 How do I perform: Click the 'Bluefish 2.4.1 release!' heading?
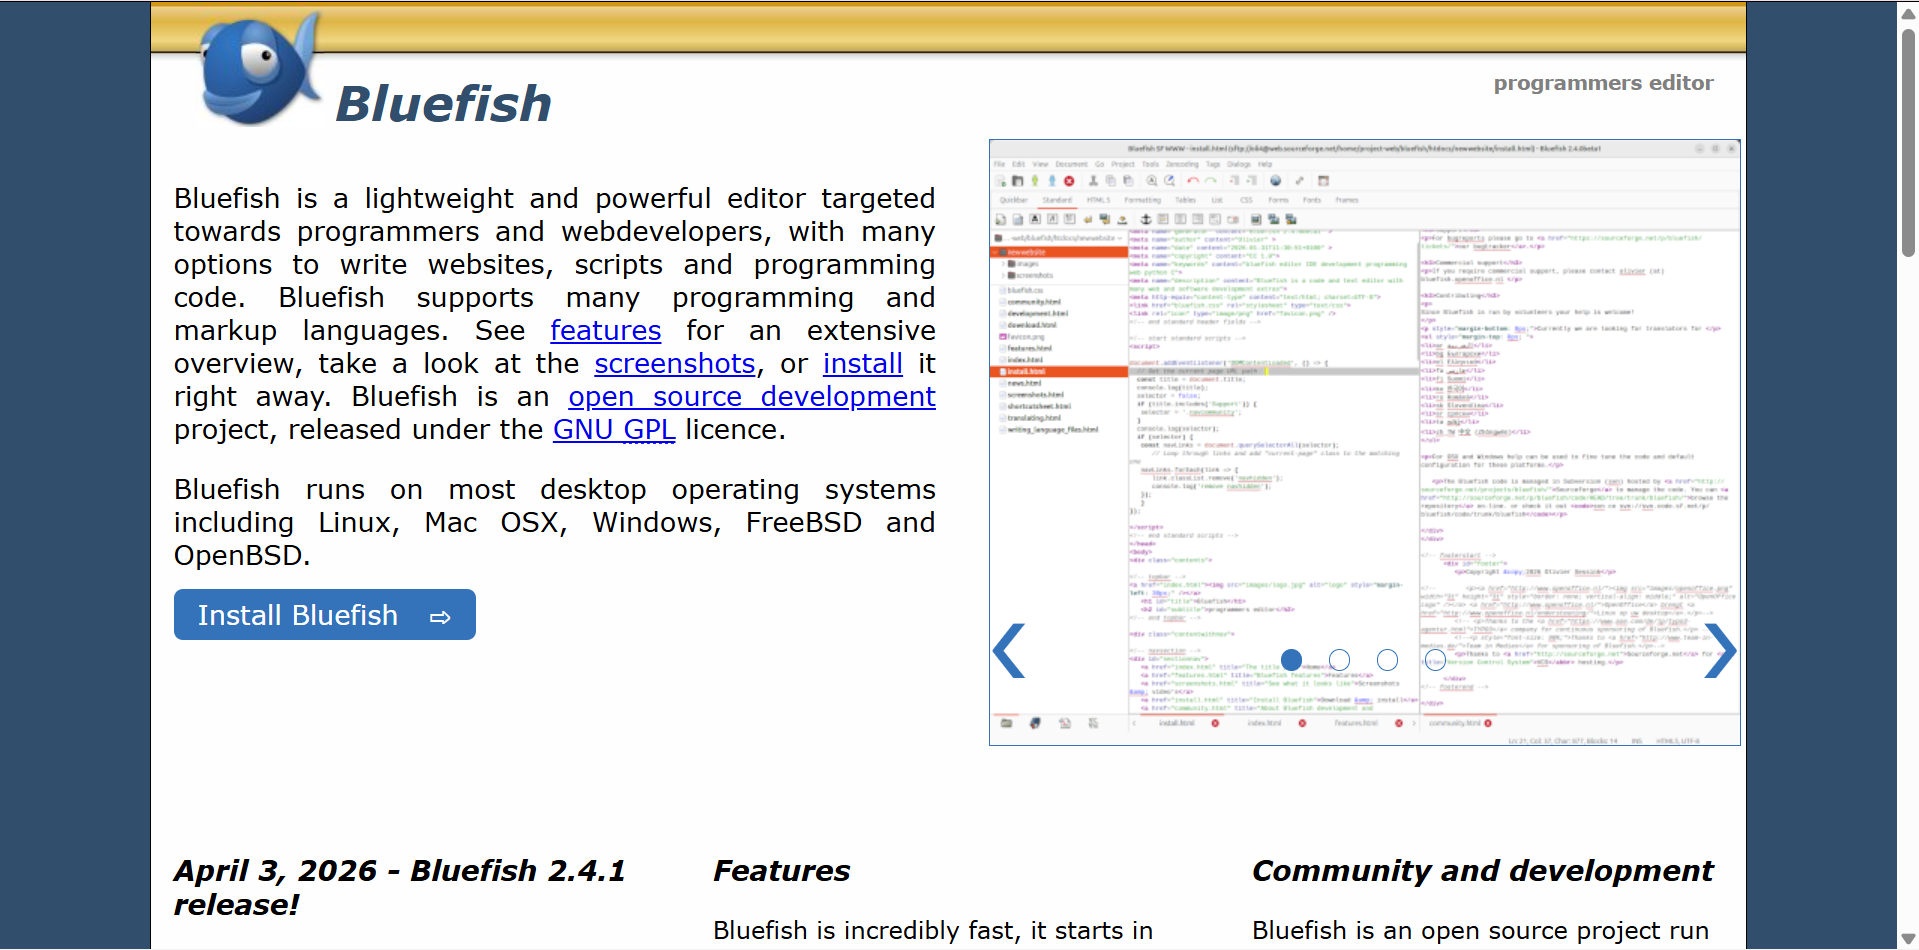pos(399,888)
